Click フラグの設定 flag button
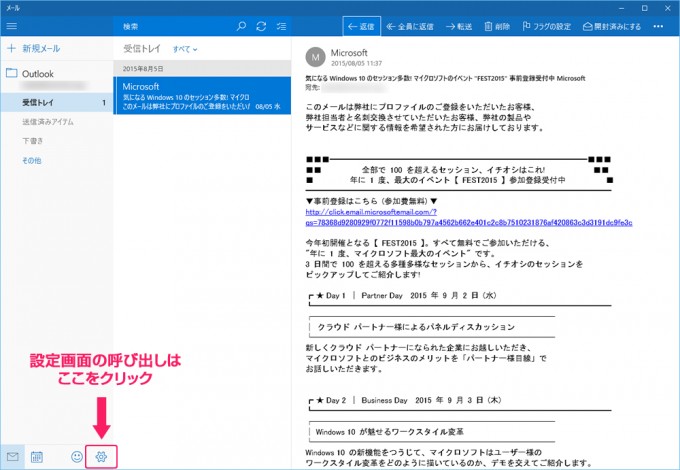Screen dimensions: 680x470 (546, 26)
